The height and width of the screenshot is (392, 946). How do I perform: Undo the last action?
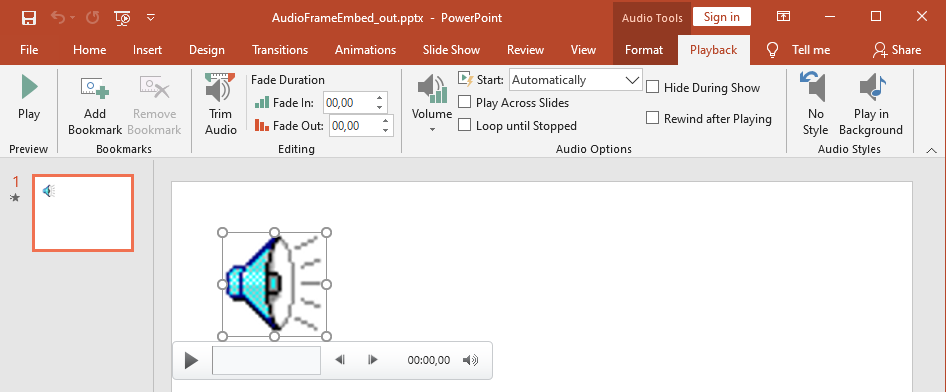pos(59,17)
